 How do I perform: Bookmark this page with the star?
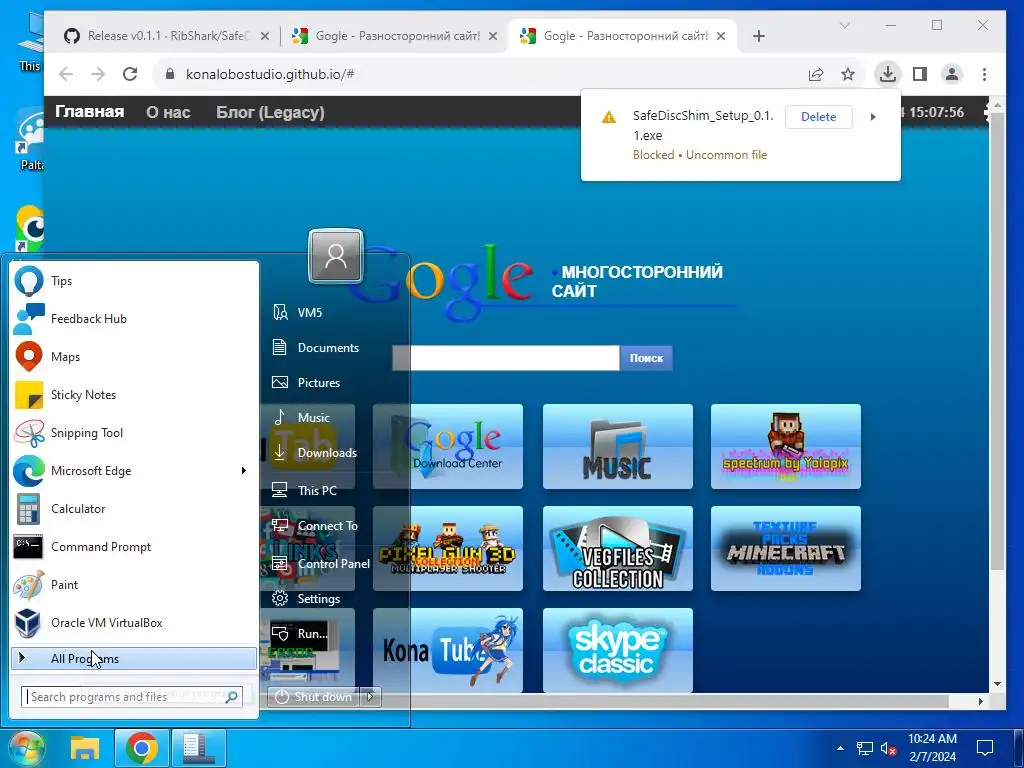click(848, 74)
